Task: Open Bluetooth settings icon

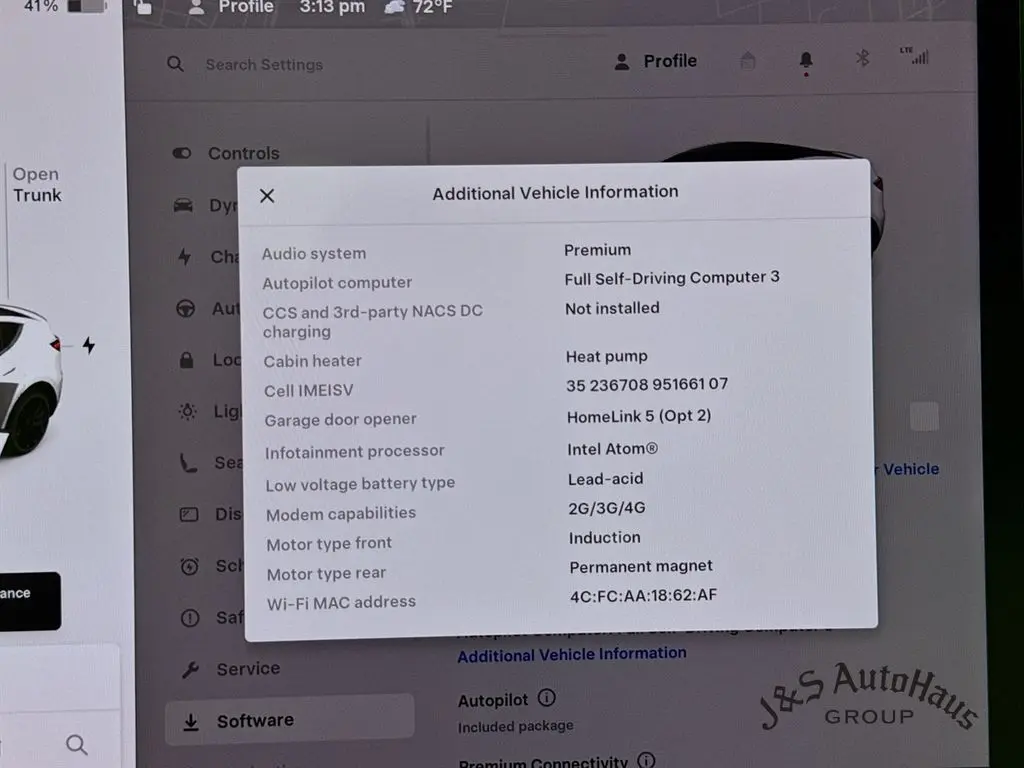Action: [x=862, y=58]
